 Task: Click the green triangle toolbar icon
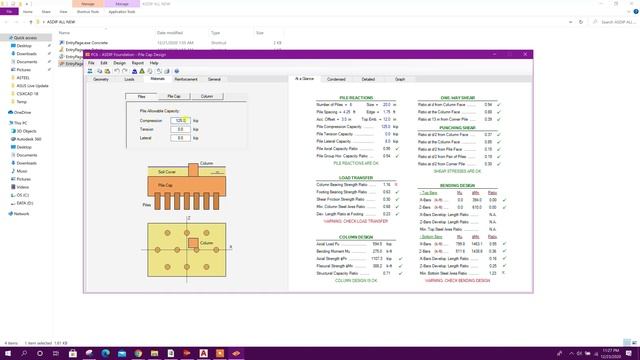pos(142,71)
